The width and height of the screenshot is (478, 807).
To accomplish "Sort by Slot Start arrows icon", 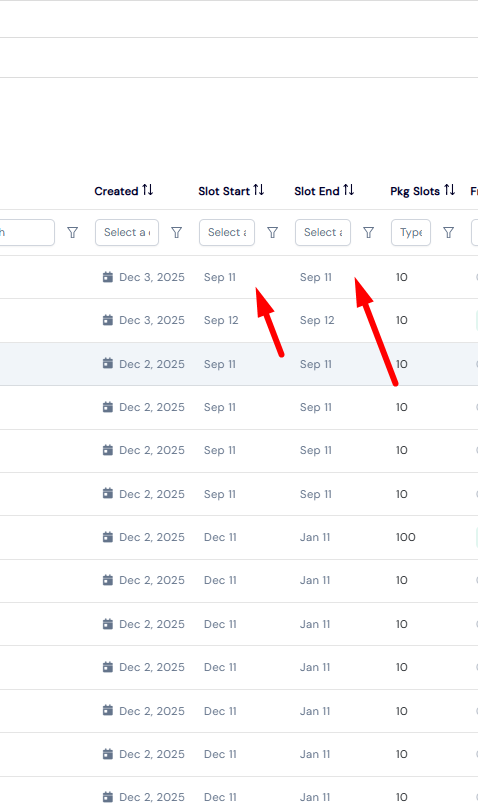I will (x=259, y=190).
